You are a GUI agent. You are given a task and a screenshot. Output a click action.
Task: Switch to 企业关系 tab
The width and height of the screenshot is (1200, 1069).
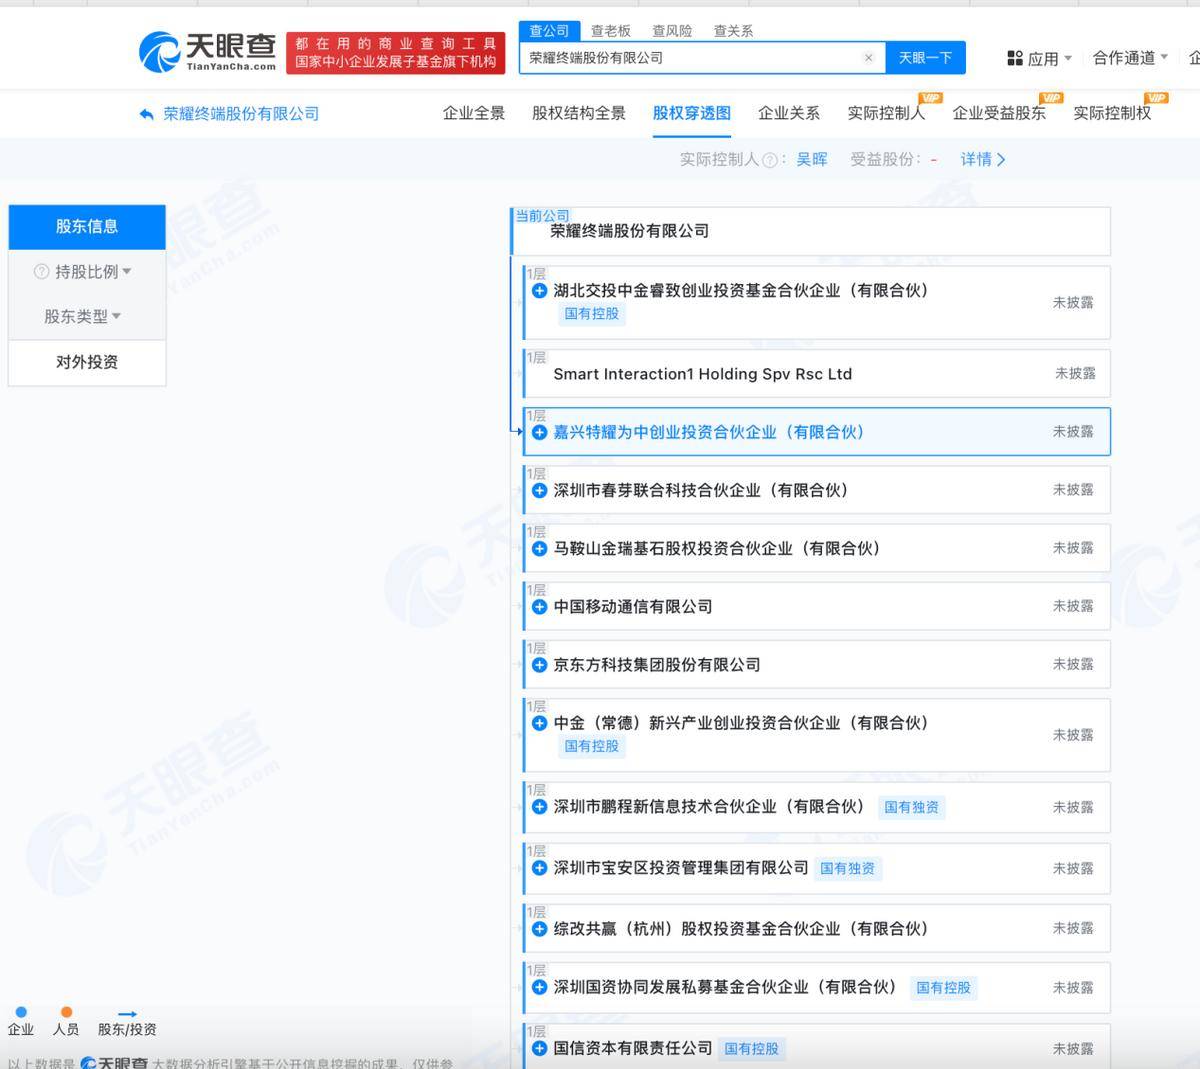[789, 113]
